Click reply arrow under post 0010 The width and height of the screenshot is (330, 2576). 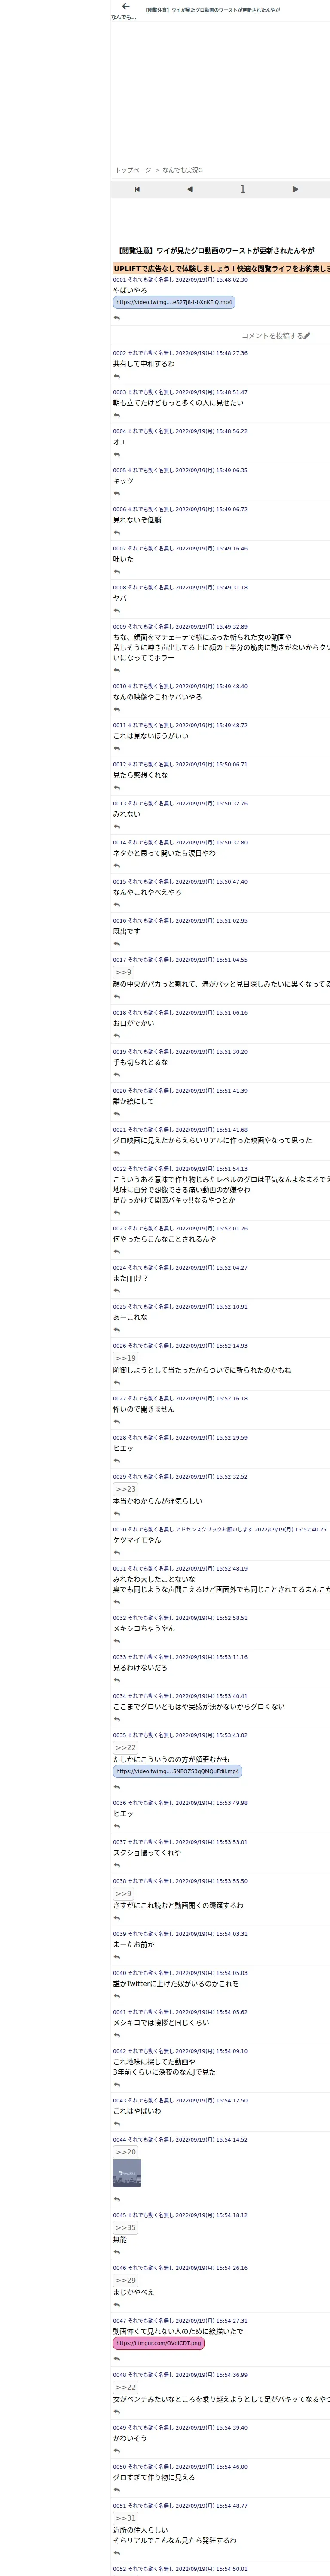(117, 710)
